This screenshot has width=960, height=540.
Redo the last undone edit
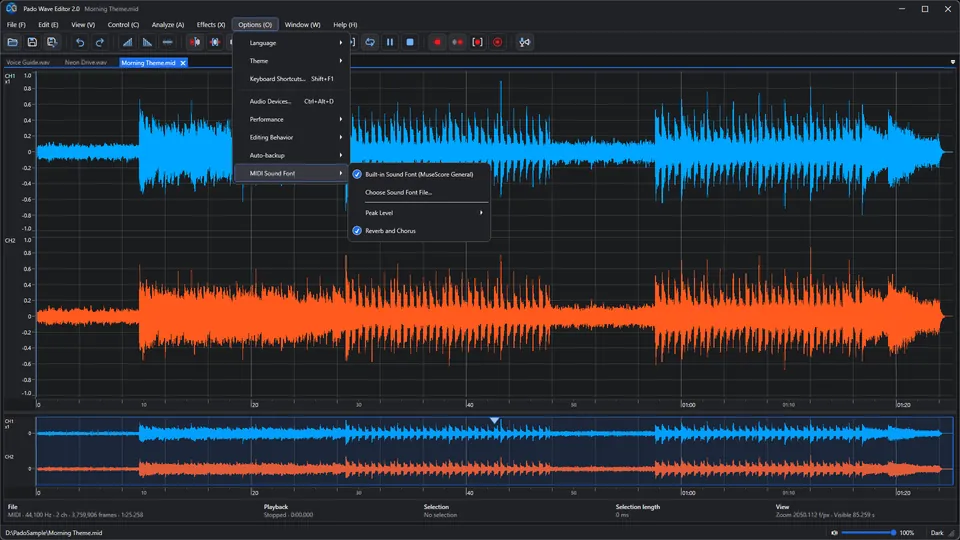[x=100, y=42]
